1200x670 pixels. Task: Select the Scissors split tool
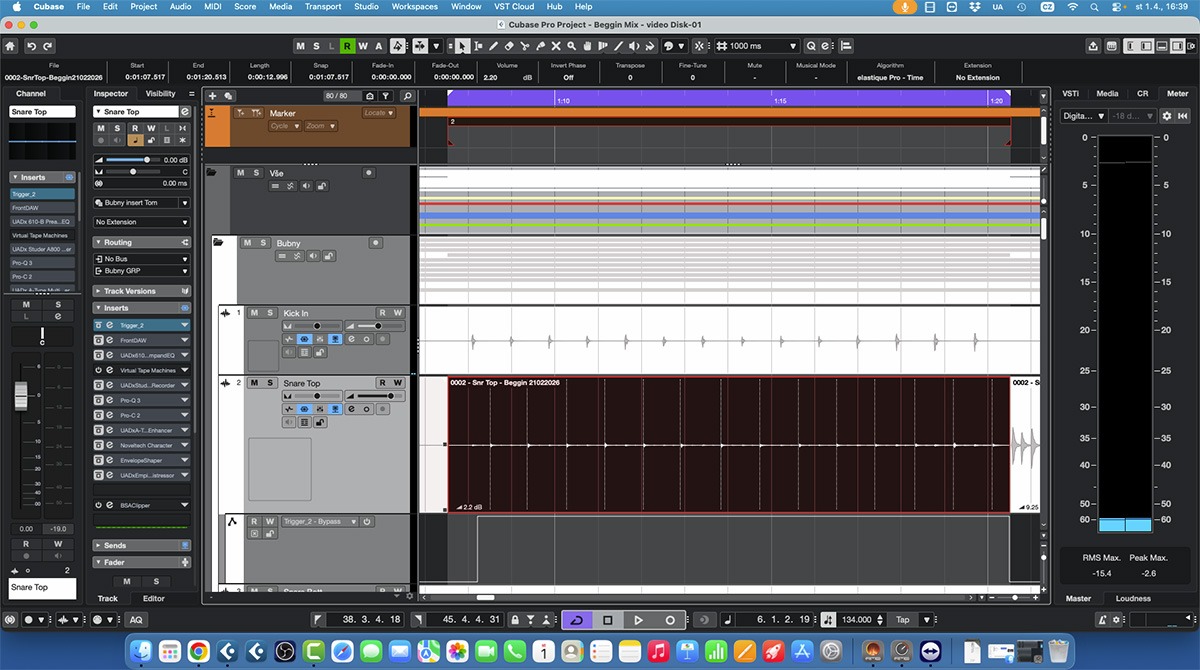[525, 46]
